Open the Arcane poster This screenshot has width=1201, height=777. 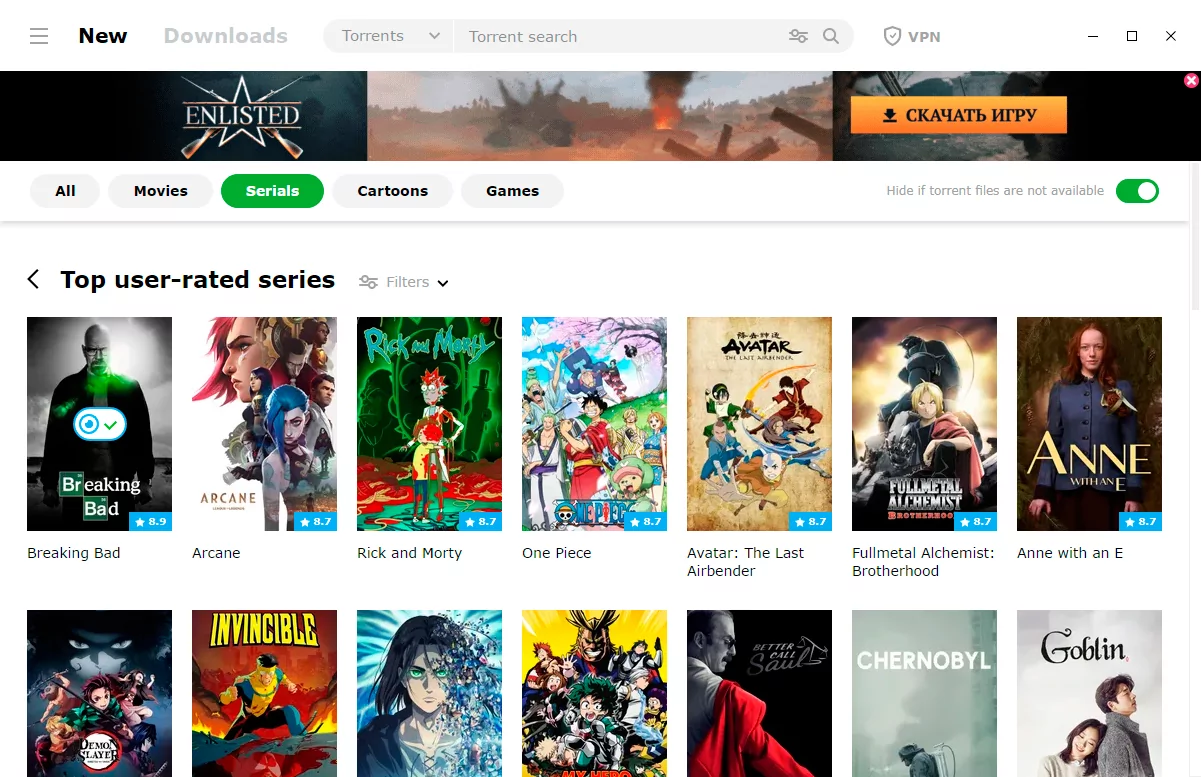264,424
